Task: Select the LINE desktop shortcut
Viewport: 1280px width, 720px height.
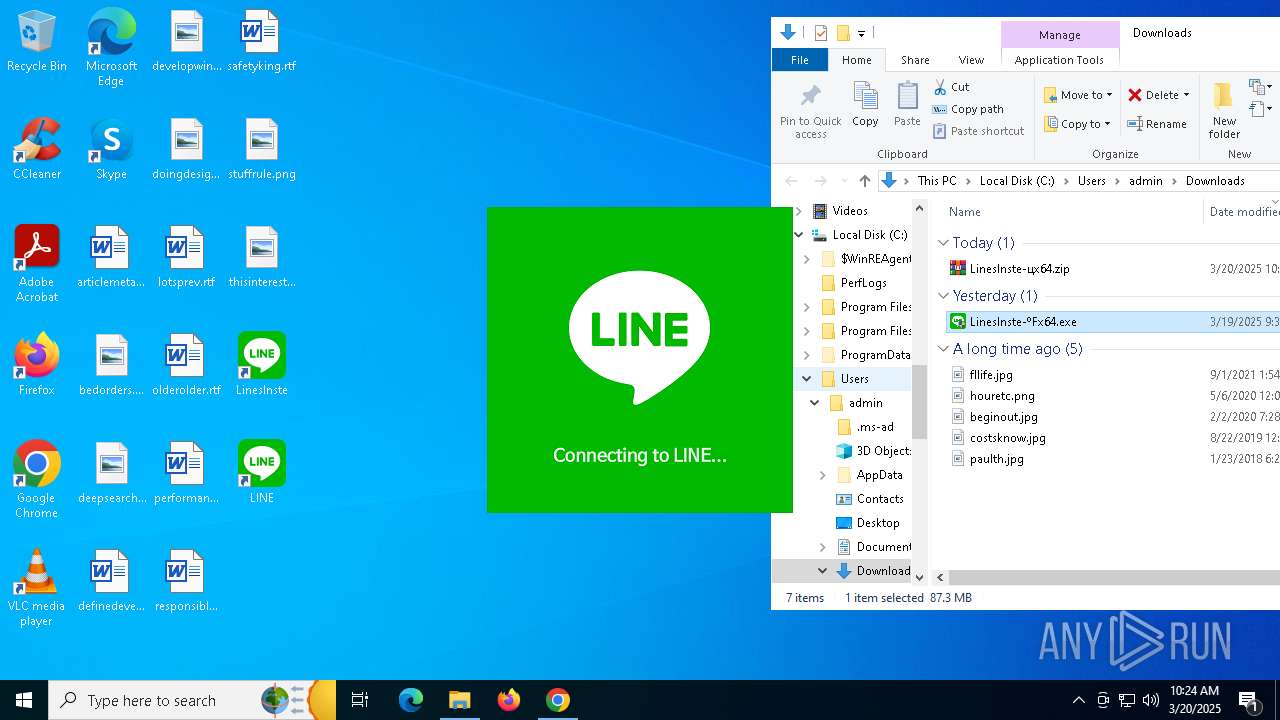Action: pos(262,474)
